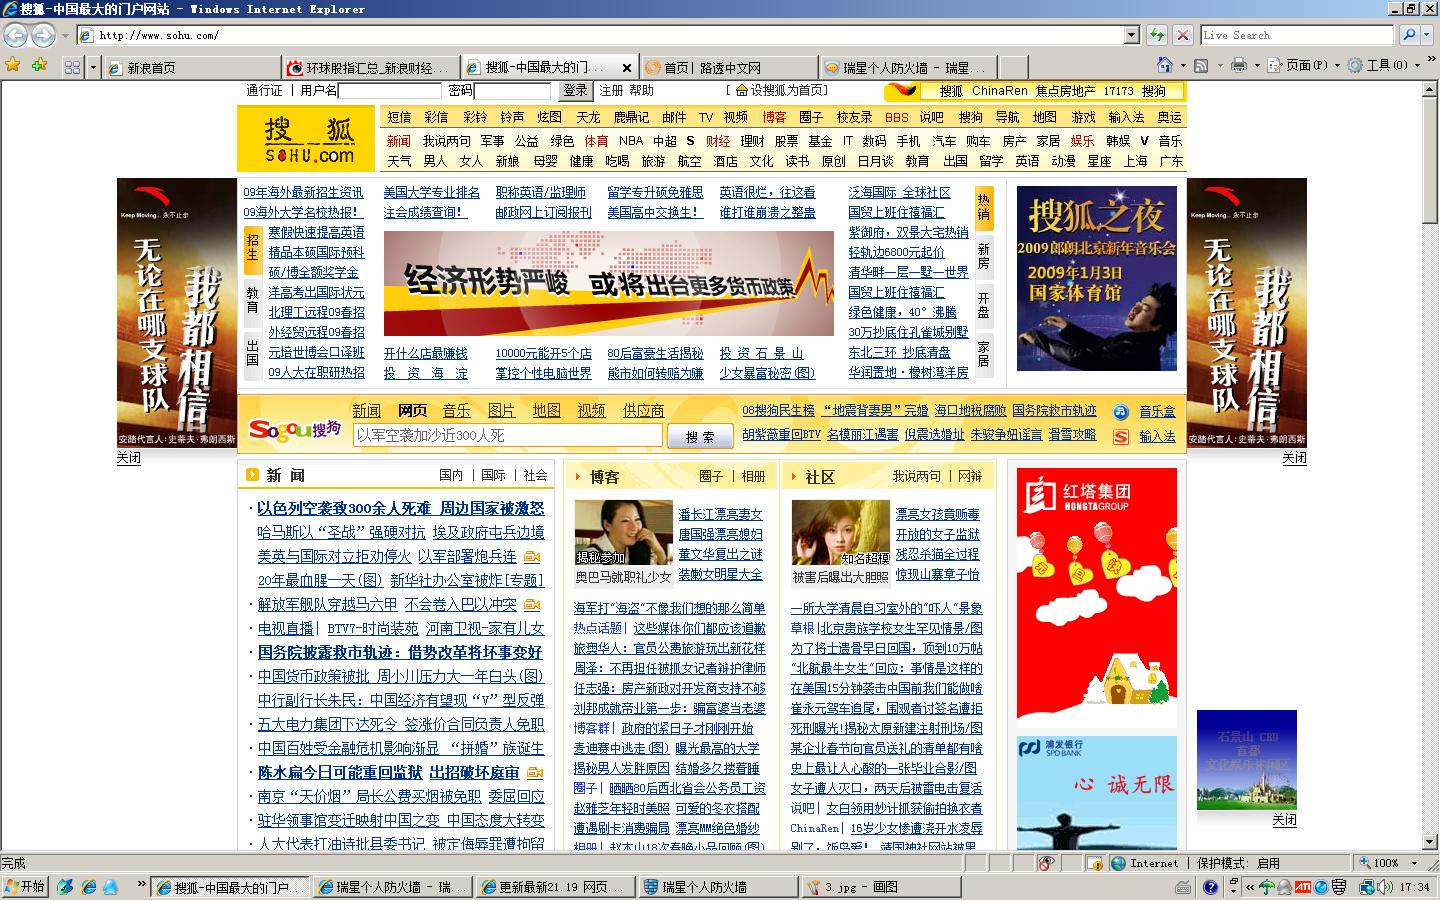1440x900 pixels.
Task: Click the red Sogou 输入法 icon
Action: [1121, 436]
